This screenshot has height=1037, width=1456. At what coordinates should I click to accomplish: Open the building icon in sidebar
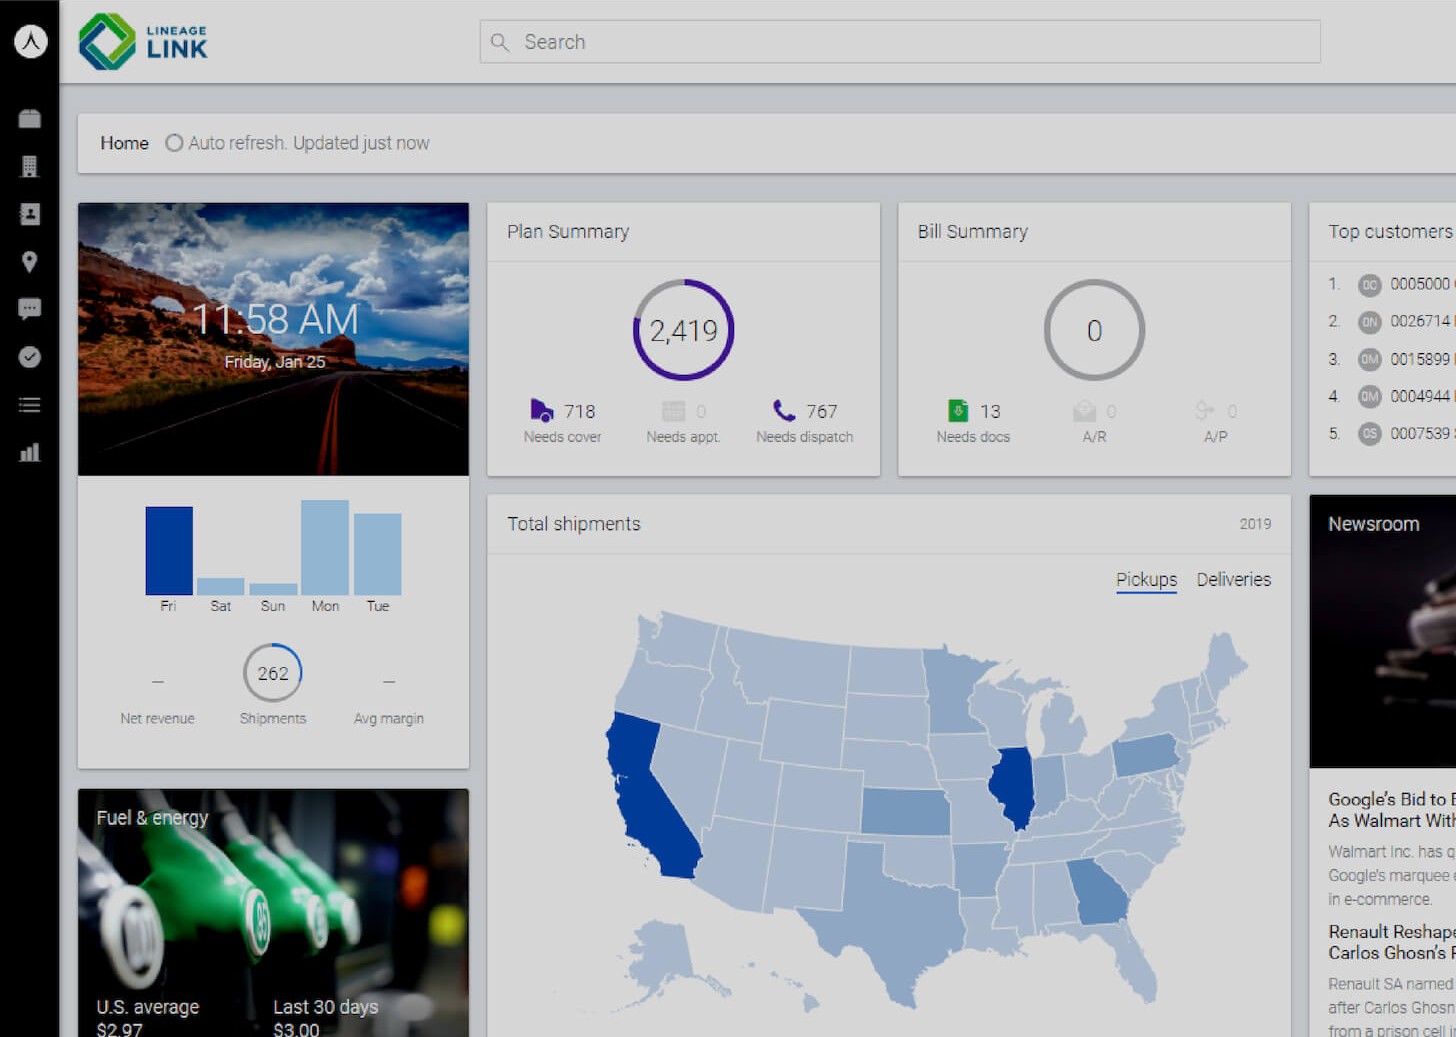pos(29,166)
